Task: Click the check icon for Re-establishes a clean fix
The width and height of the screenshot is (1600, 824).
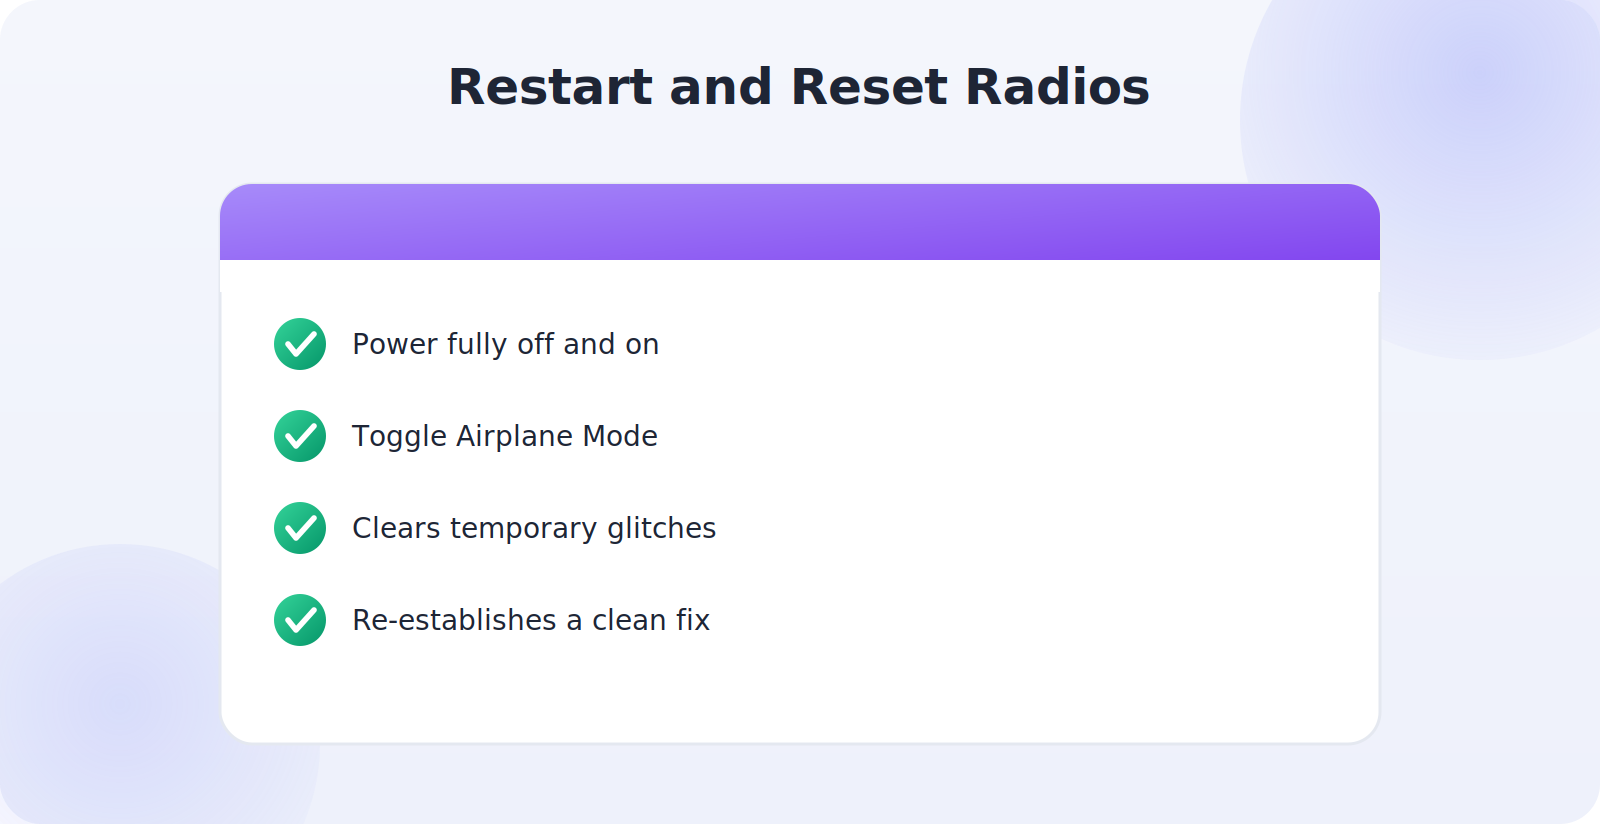Action: 300,620
